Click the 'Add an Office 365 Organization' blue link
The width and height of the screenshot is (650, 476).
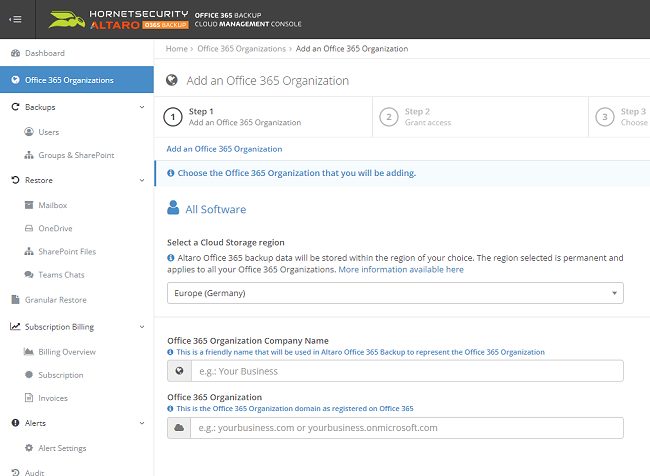click(224, 149)
